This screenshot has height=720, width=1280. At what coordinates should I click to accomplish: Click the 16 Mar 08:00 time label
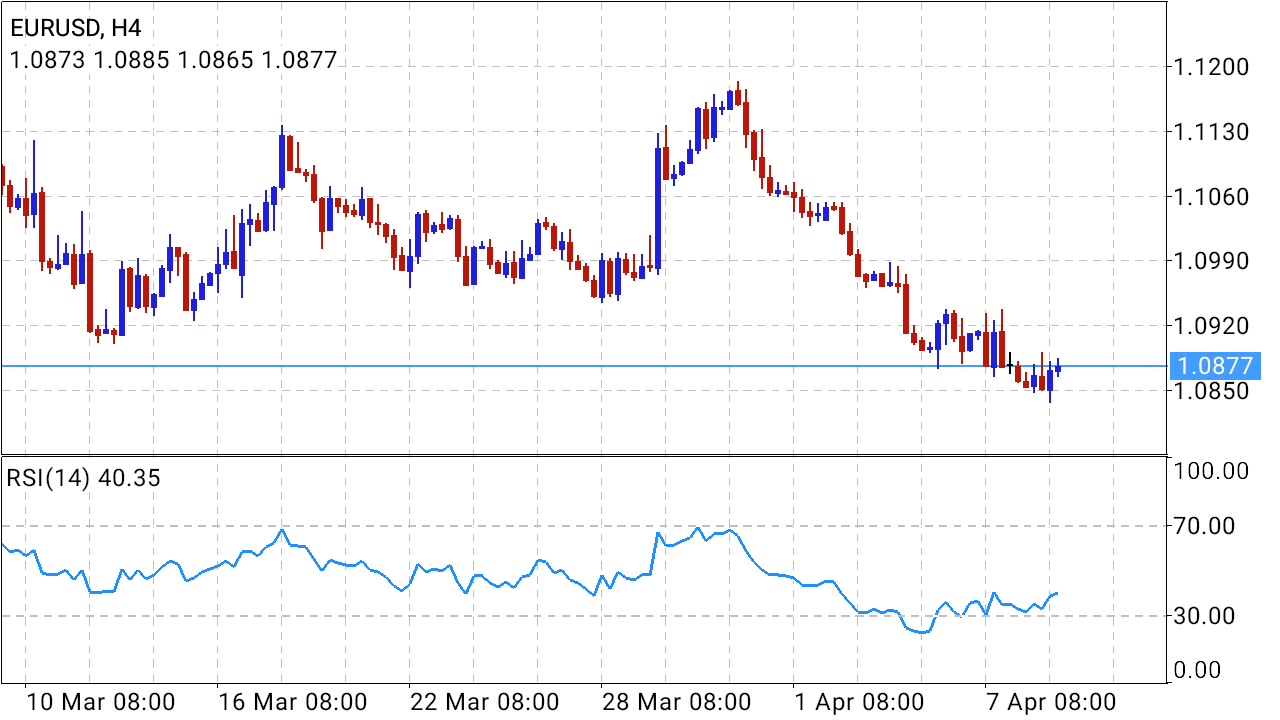[x=292, y=700]
